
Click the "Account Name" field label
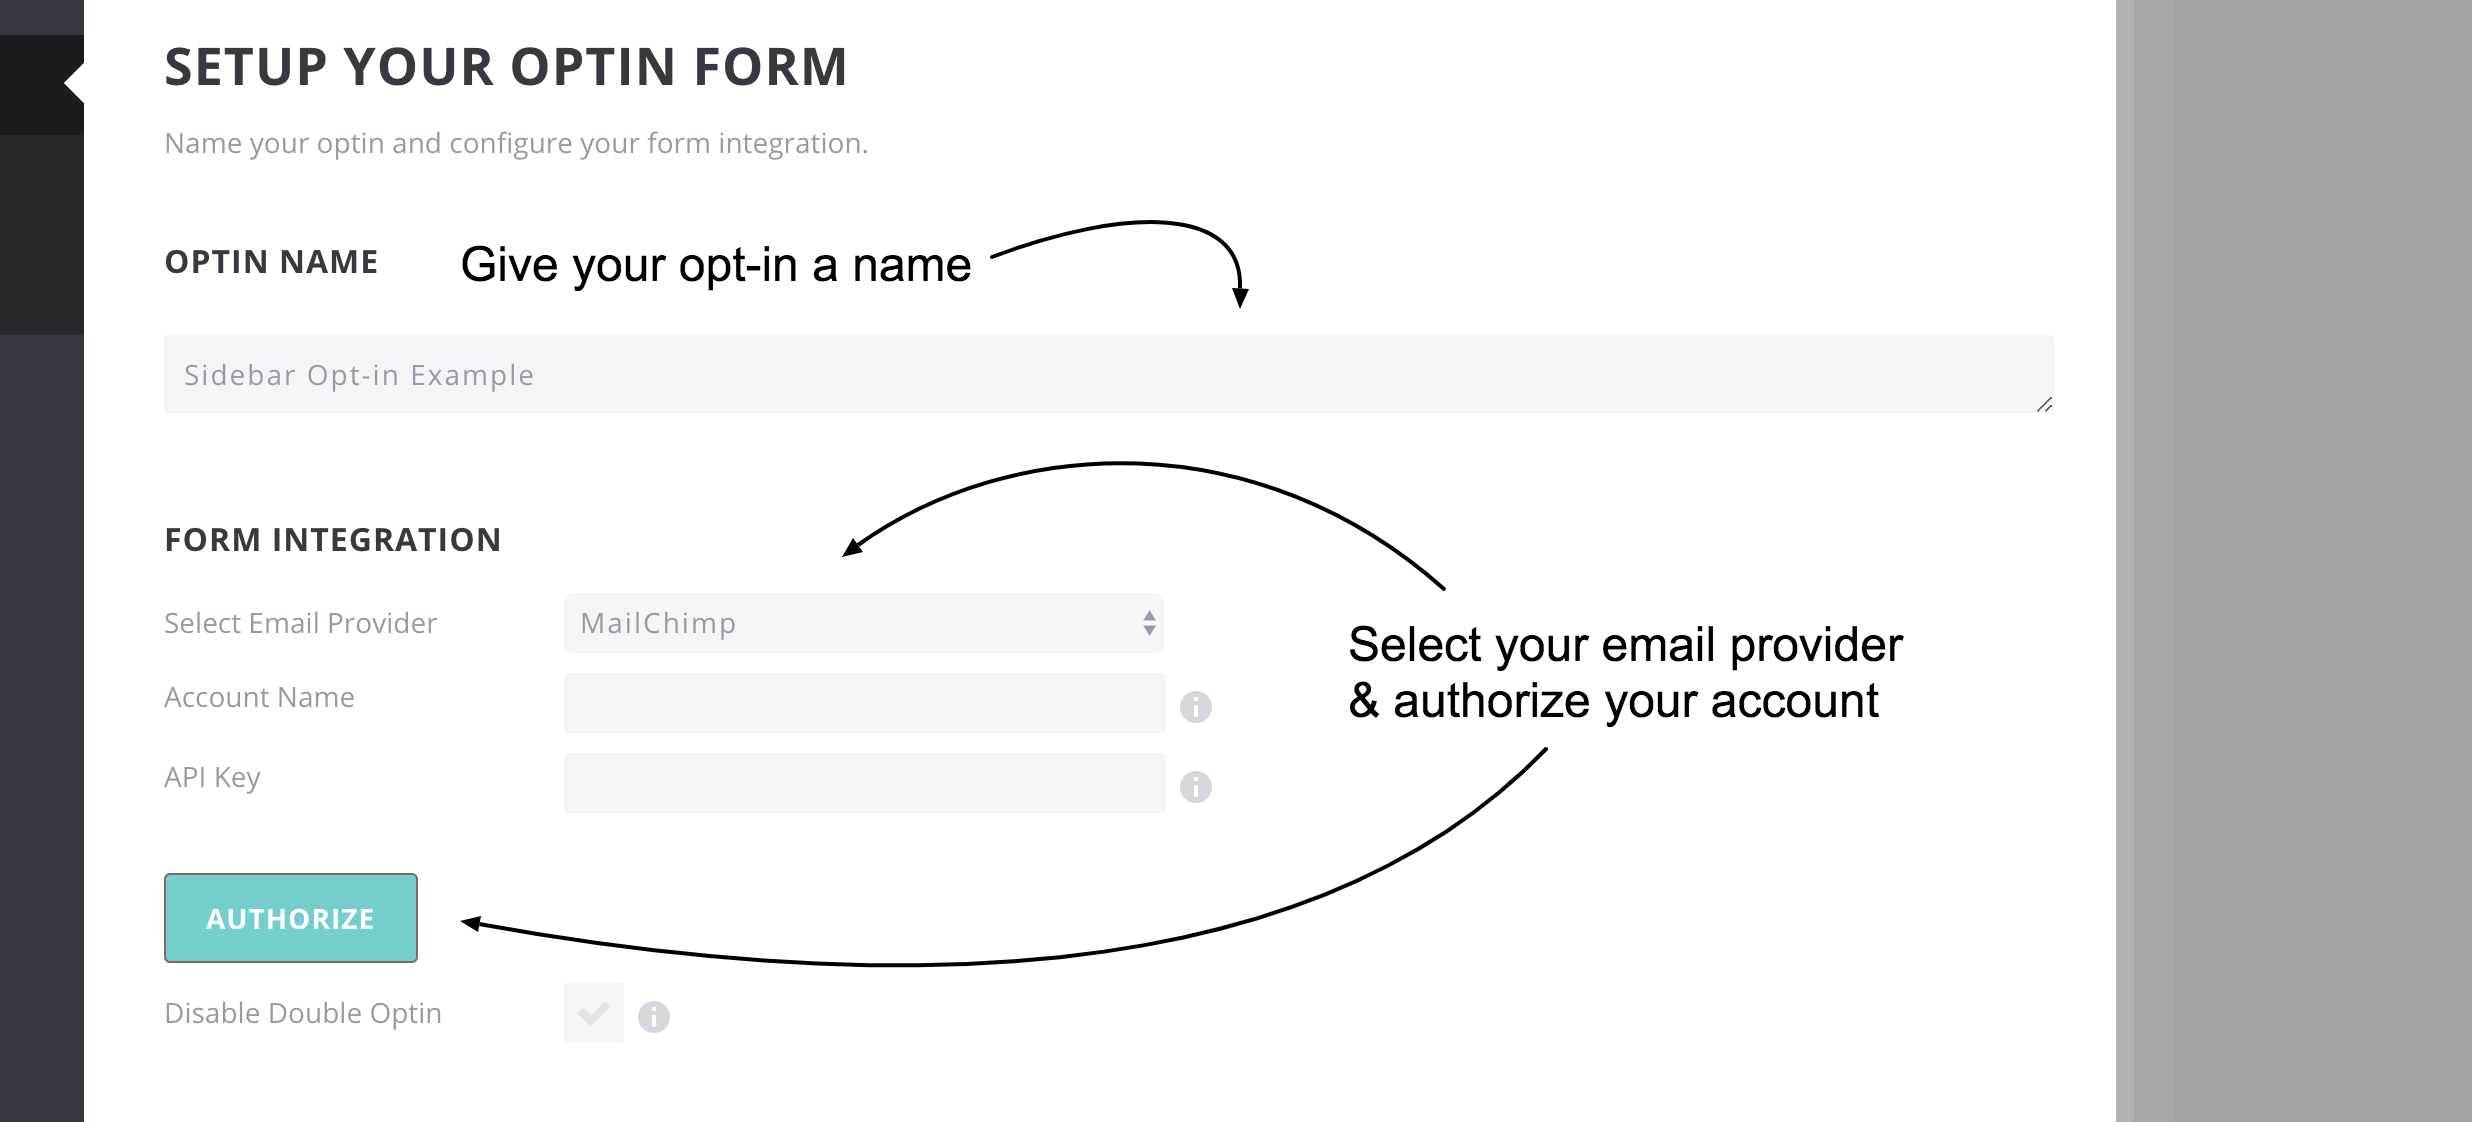coord(259,697)
